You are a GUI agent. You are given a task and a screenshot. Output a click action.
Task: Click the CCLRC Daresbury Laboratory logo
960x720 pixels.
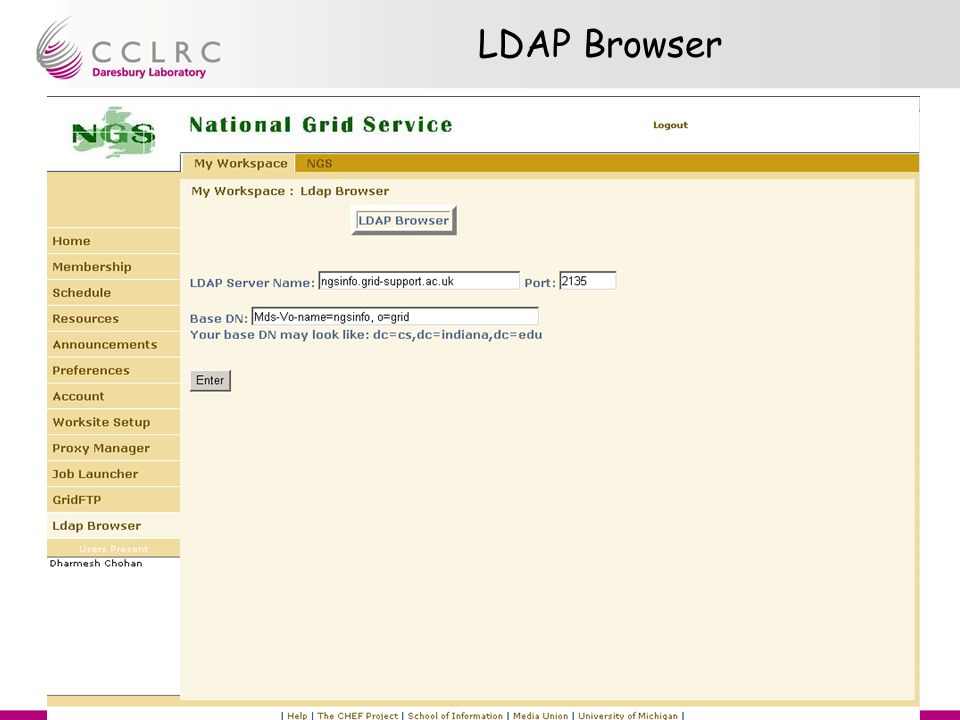click(x=129, y=49)
